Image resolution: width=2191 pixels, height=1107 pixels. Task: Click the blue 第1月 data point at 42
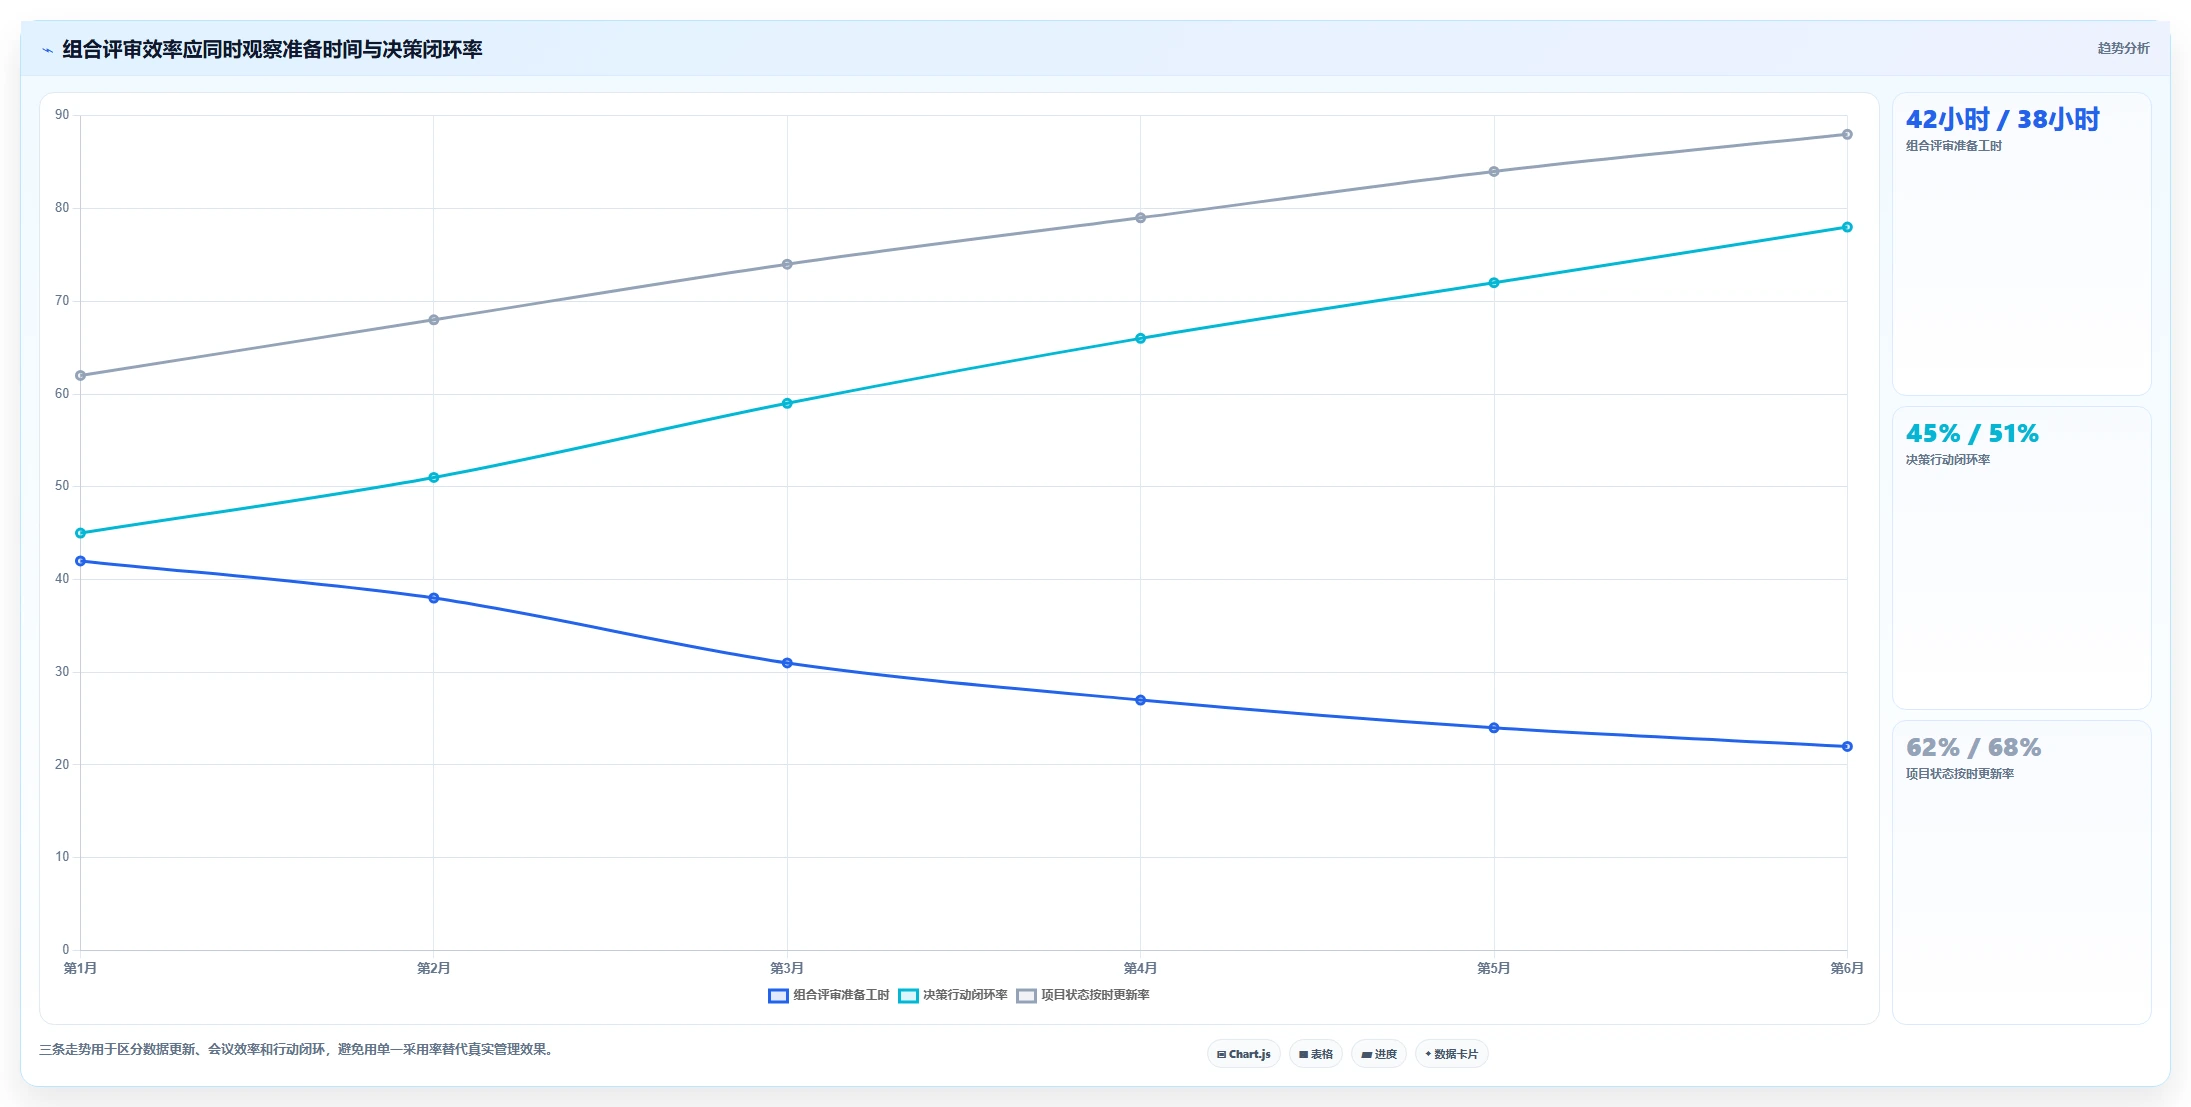[80, 561]
